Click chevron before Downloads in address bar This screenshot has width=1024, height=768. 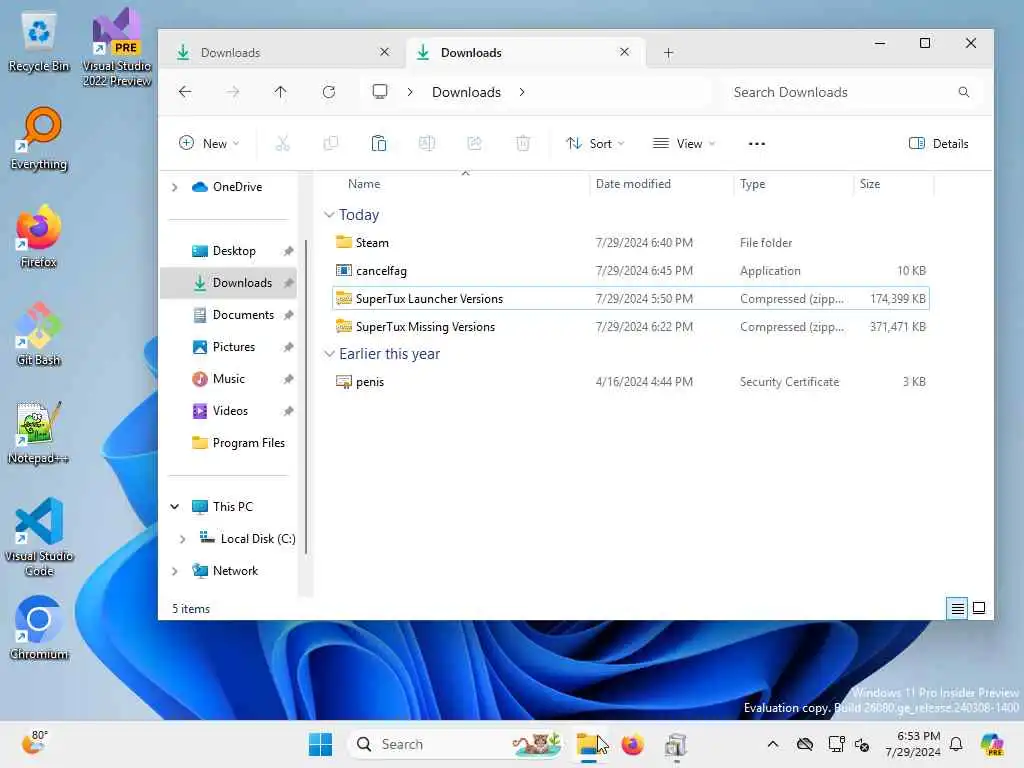409,92
